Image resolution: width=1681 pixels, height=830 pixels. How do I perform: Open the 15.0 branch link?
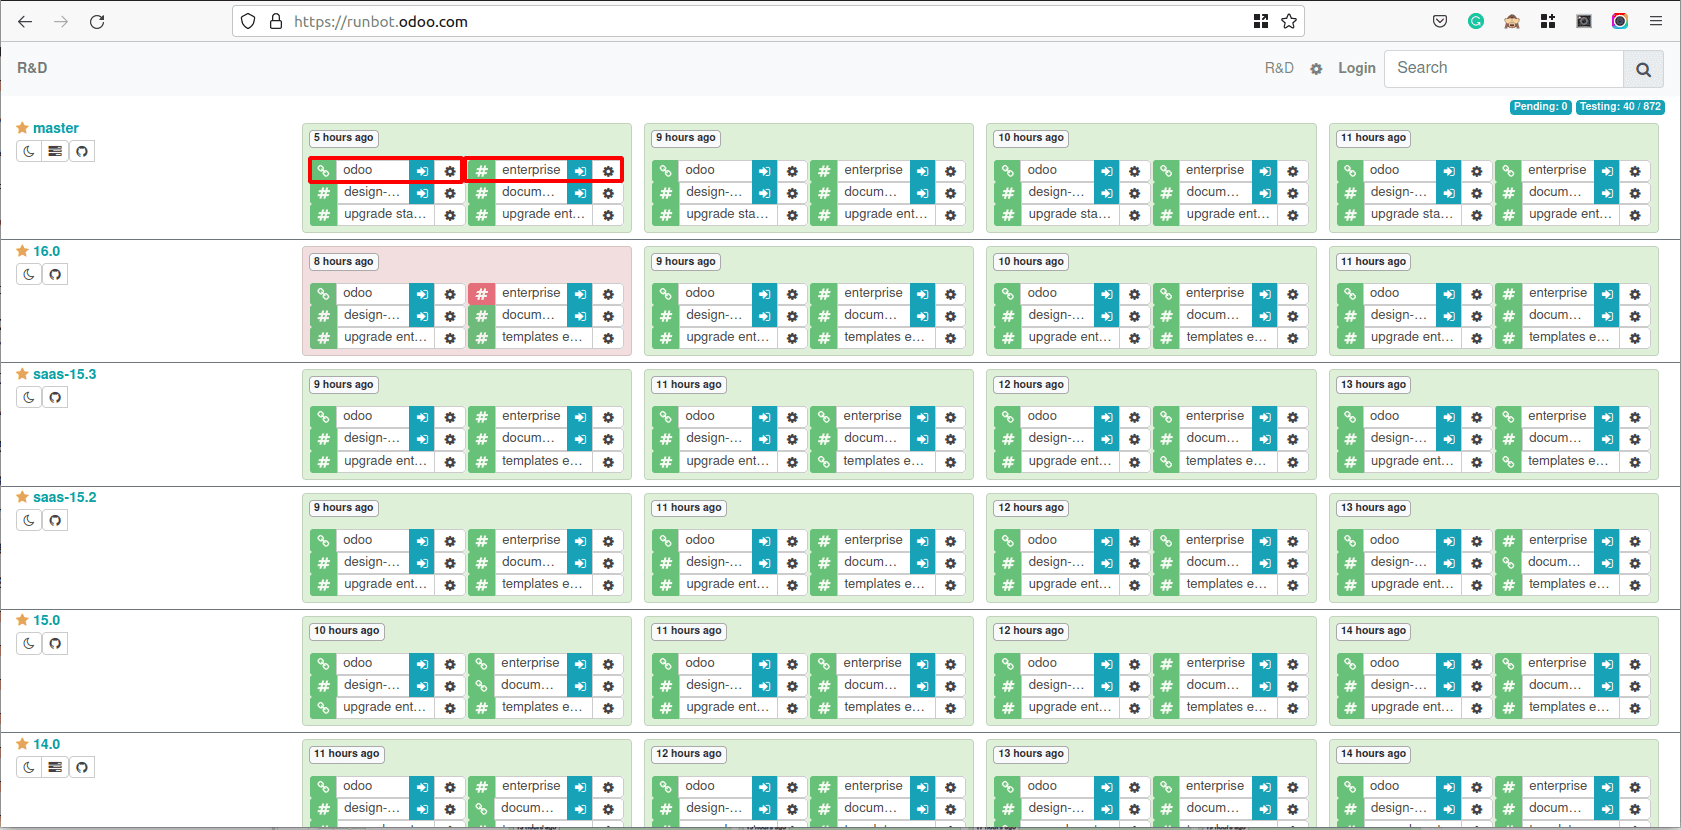point(46,620)
